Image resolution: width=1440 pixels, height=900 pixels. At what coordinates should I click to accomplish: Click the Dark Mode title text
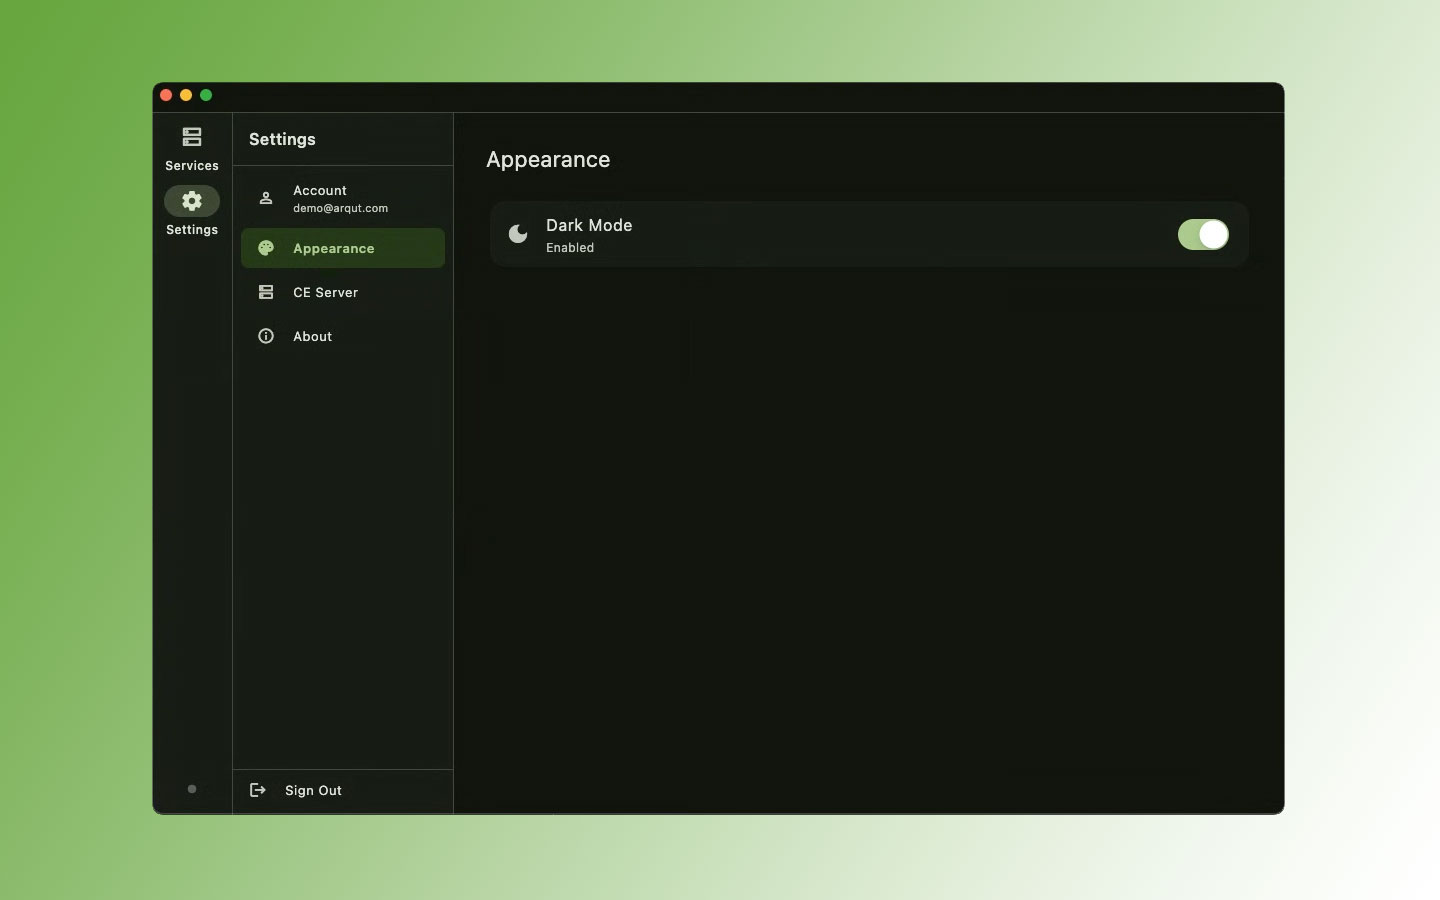tap(589, 225)
